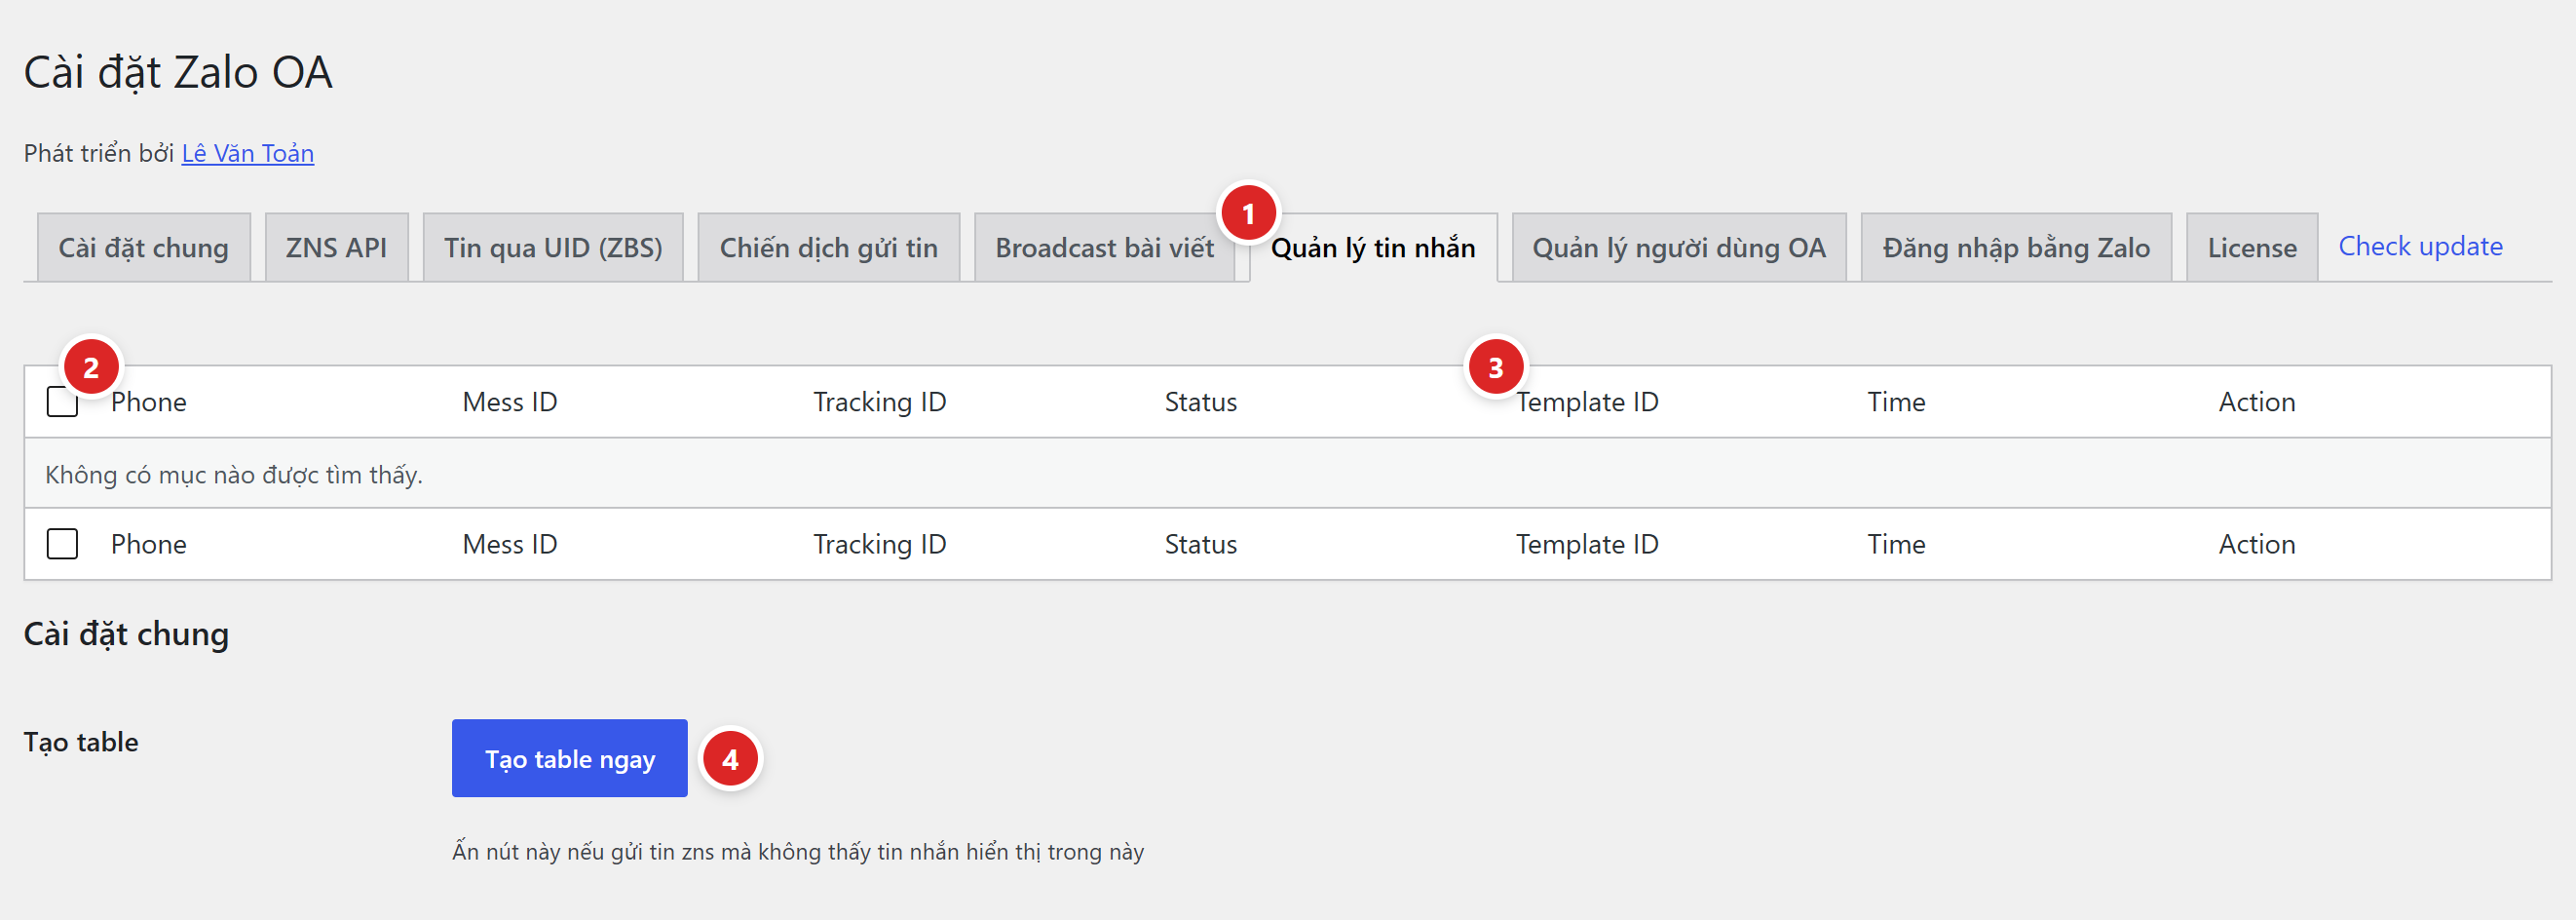Image resolution: width=2576 pixels, height=920 pixels.
Task: Click the Action column header at top
Action: 2256,402
